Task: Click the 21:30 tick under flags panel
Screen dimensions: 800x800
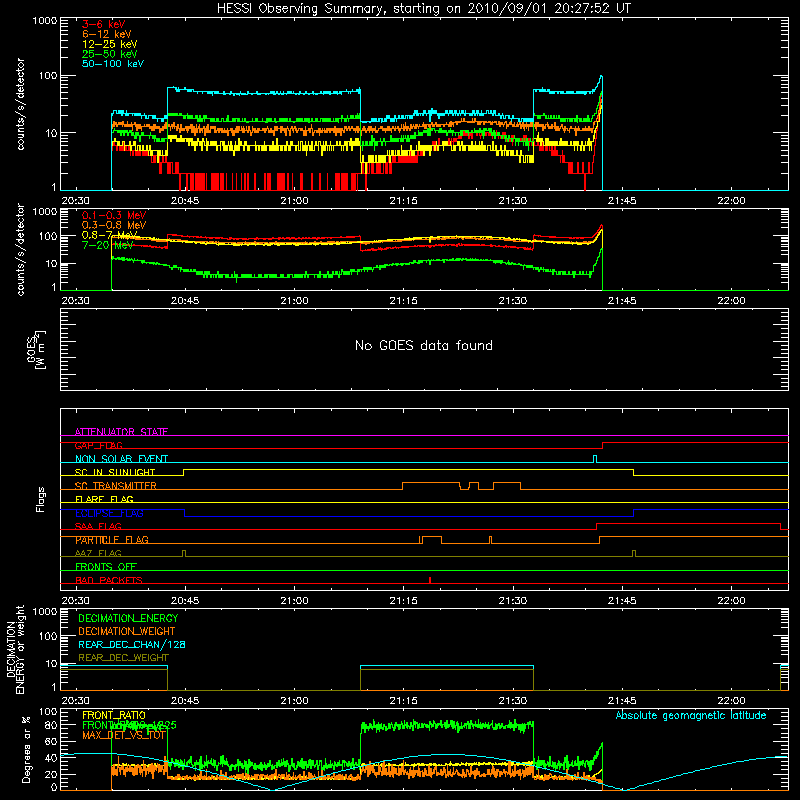Action: pos(513,601)
